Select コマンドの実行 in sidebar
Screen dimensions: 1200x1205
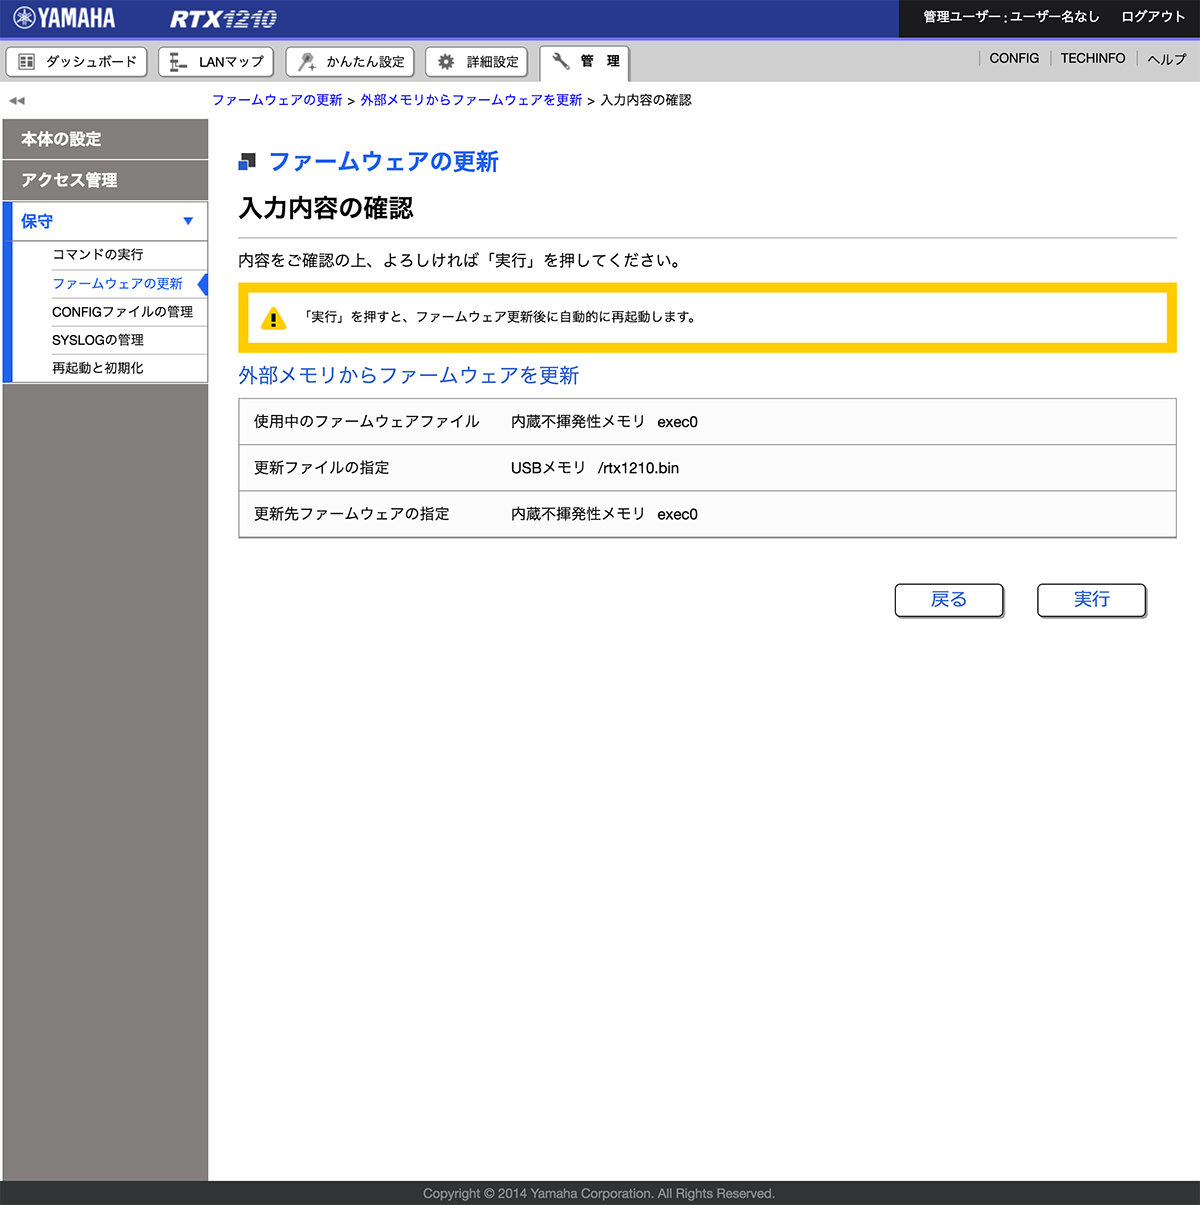[x=98, y=255]
